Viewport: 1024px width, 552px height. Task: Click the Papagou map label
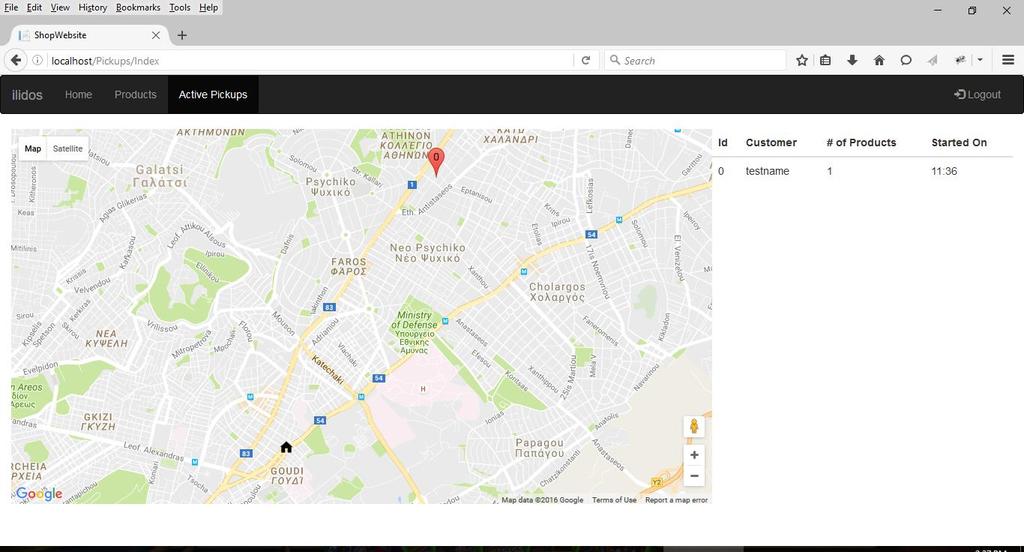539,448
